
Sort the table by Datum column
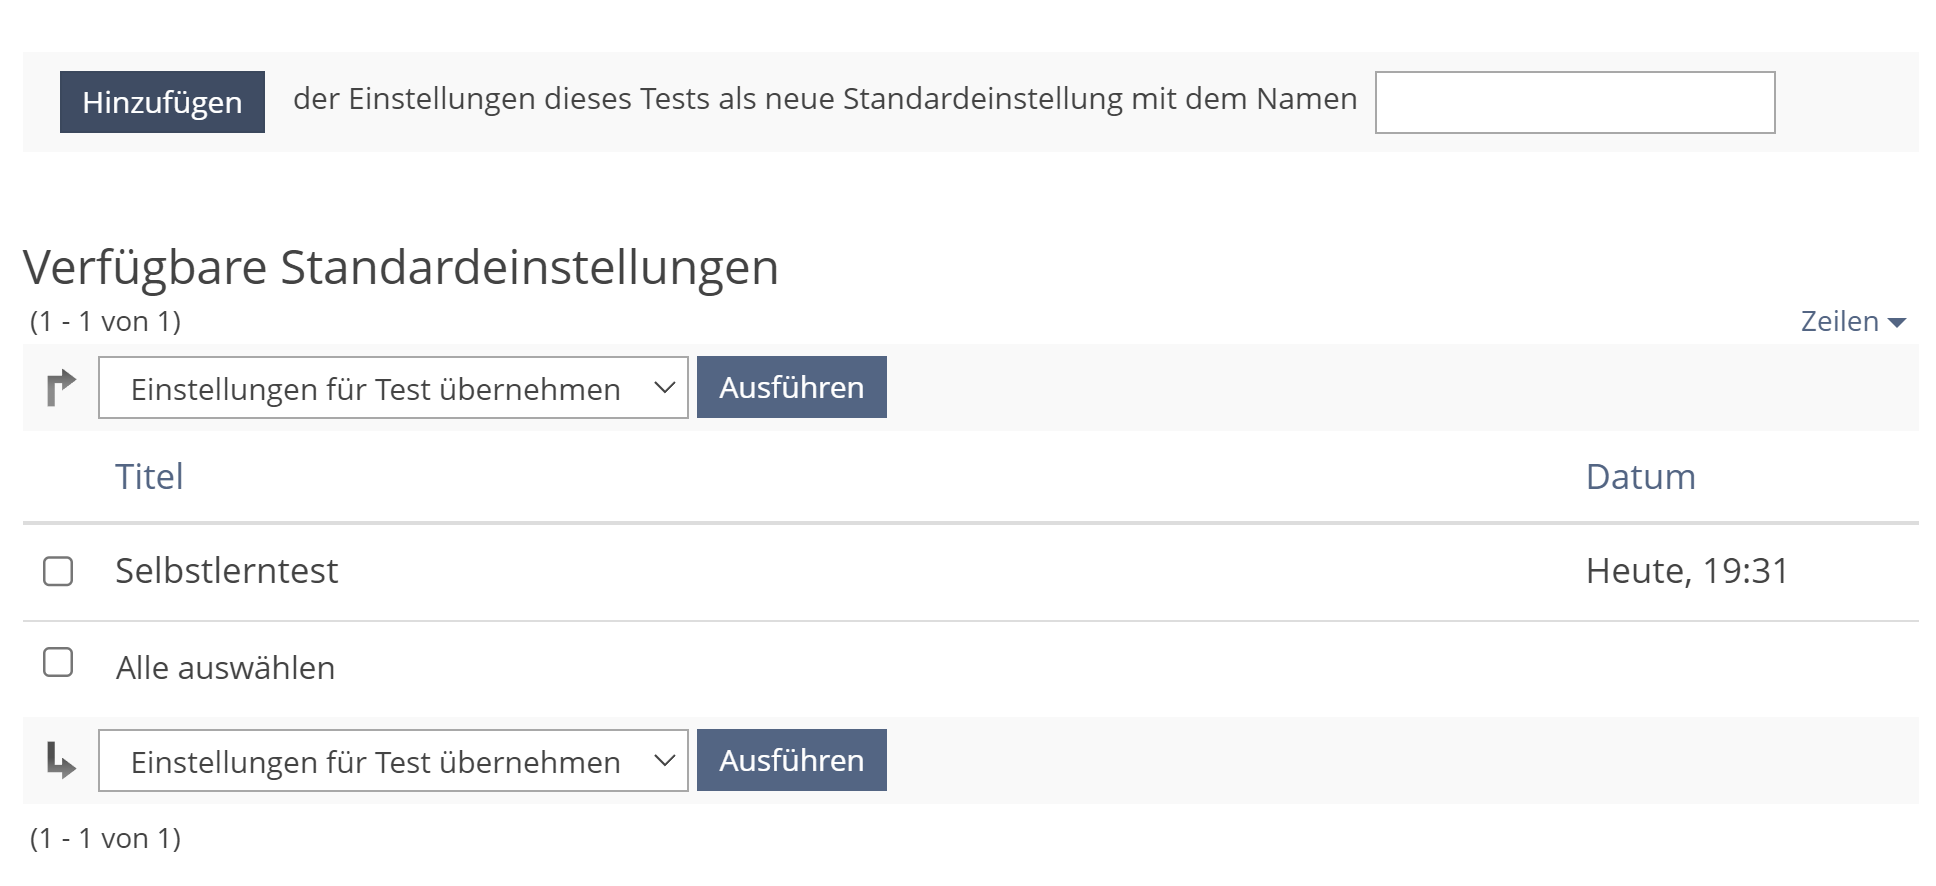(x=1640, y=477)
